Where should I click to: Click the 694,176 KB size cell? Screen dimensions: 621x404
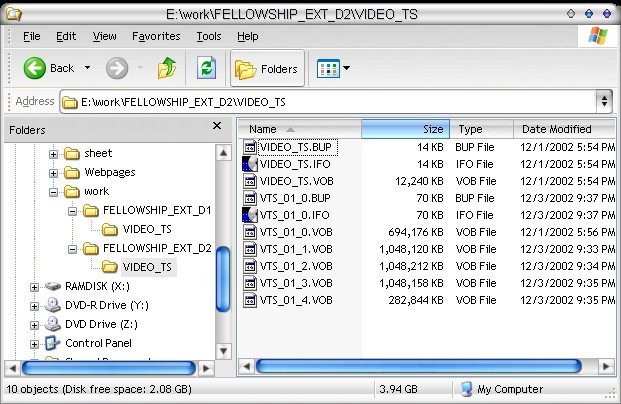415,232
